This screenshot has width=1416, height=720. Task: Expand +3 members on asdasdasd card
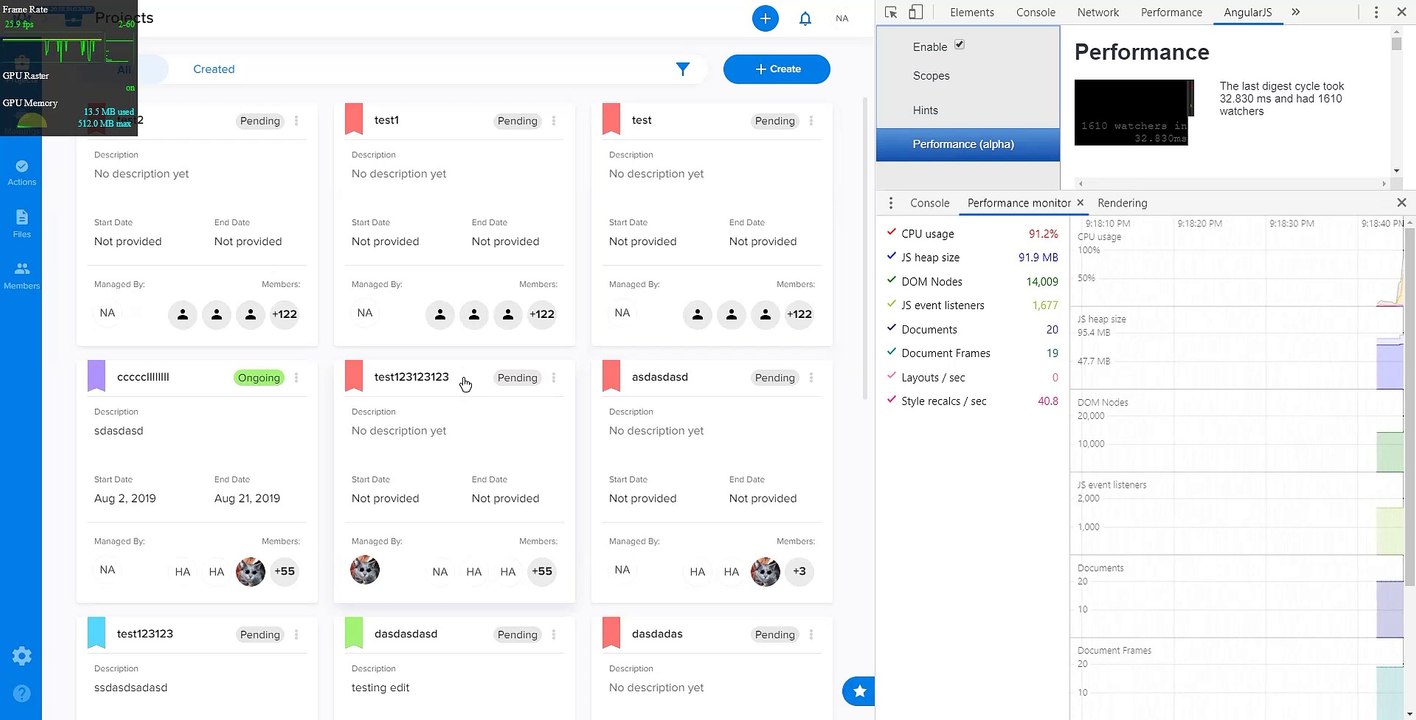click(x=799, y=572)
